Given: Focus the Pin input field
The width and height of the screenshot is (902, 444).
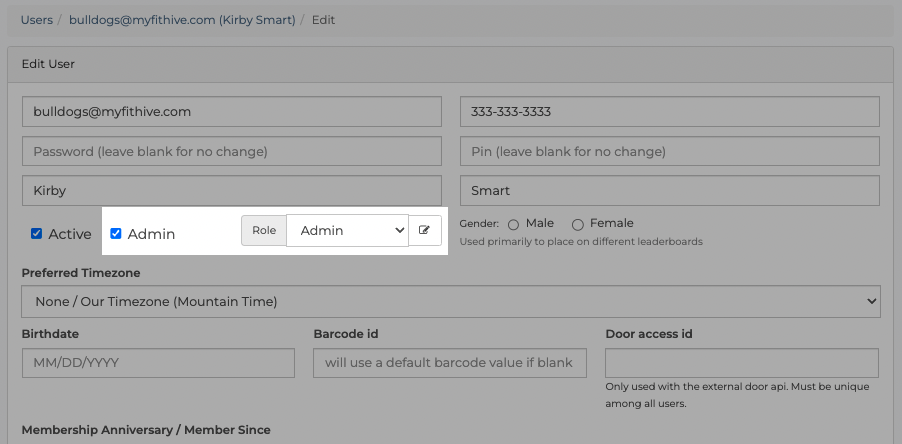Looking at the screenshot, I should click(x=670, y=151).
